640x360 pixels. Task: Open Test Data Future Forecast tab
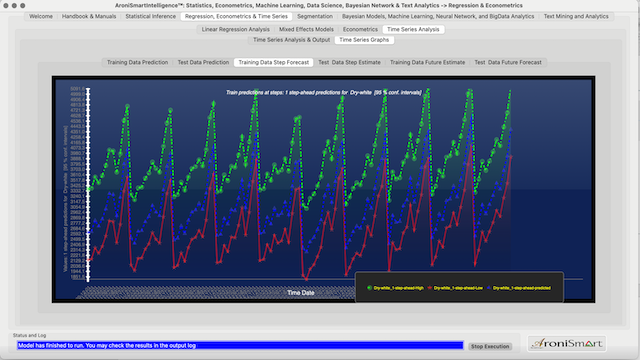[508, 62]
